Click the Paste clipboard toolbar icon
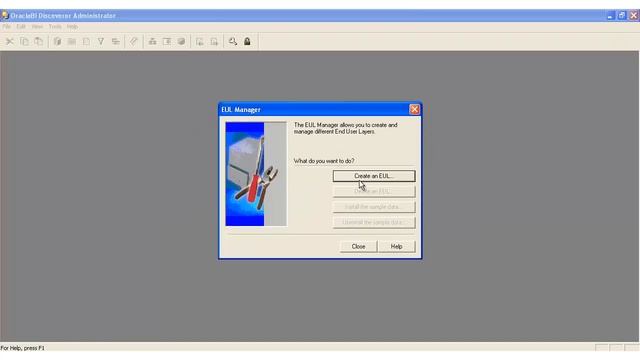 (x=39, y=42)
